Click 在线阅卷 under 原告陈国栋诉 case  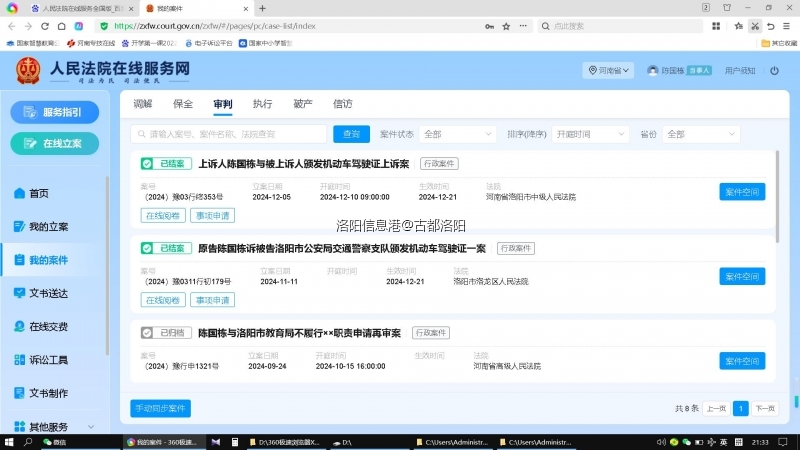pos(163,301)
